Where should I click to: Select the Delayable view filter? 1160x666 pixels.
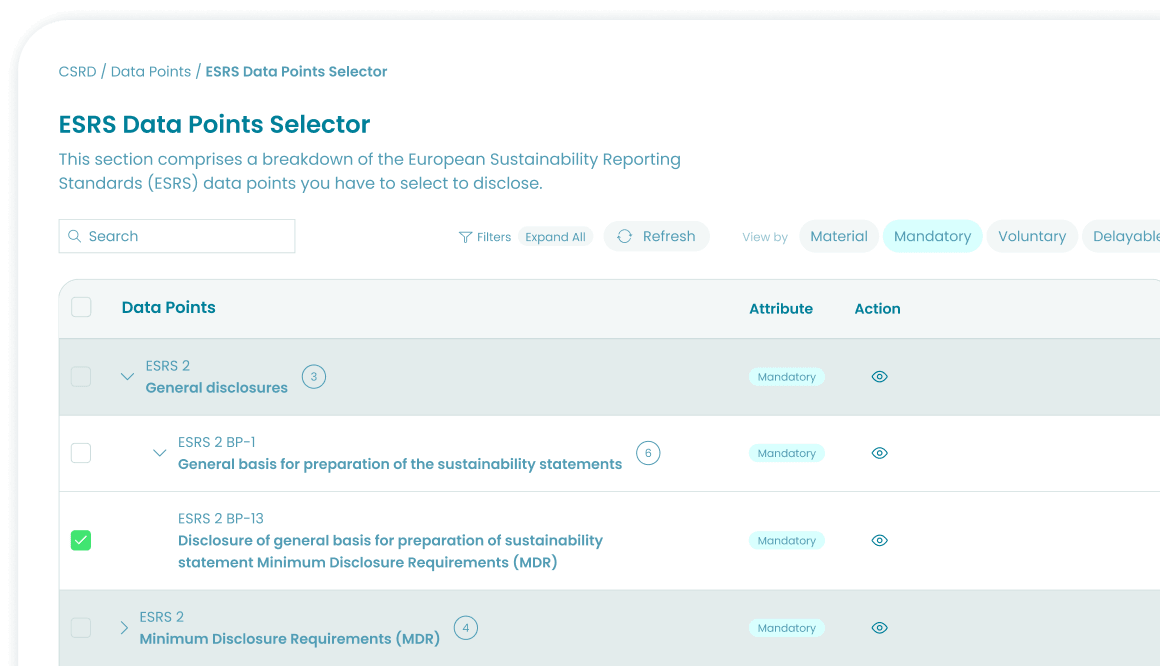[x=1122, y=236]
